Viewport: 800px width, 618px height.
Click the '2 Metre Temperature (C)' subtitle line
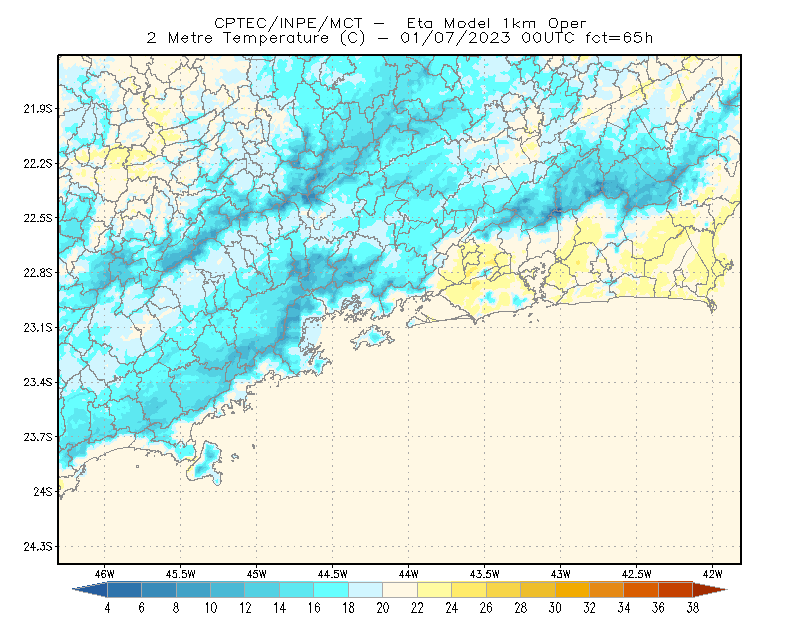pos(400,38)
